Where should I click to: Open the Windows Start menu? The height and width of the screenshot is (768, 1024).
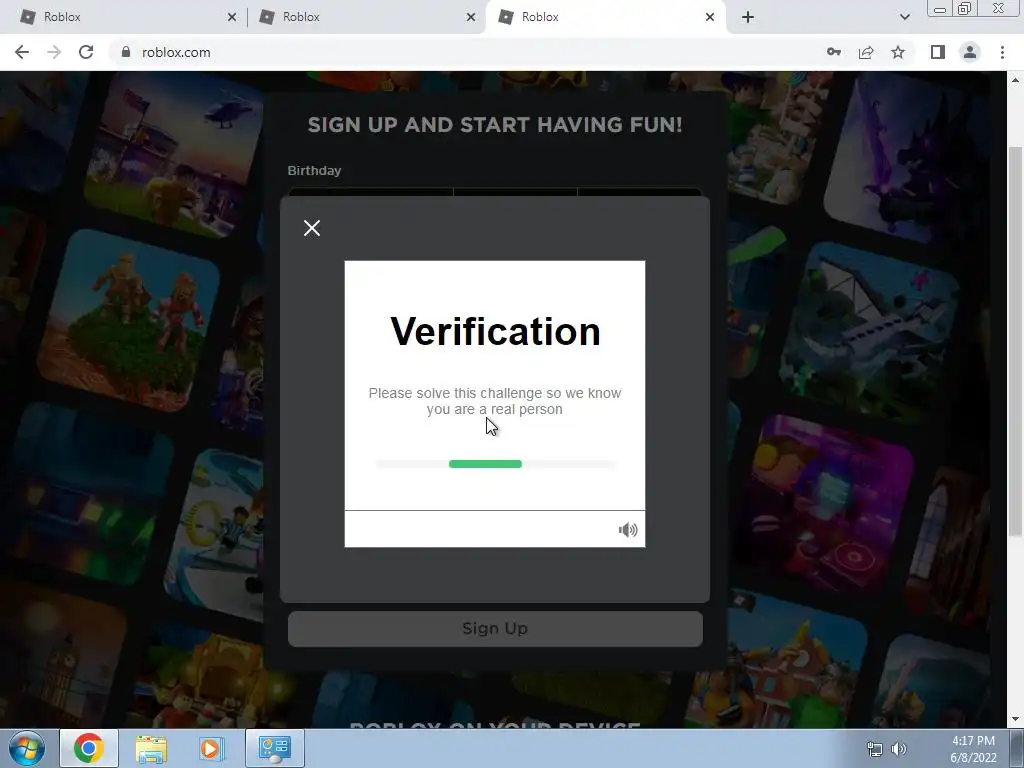point(27,748)
